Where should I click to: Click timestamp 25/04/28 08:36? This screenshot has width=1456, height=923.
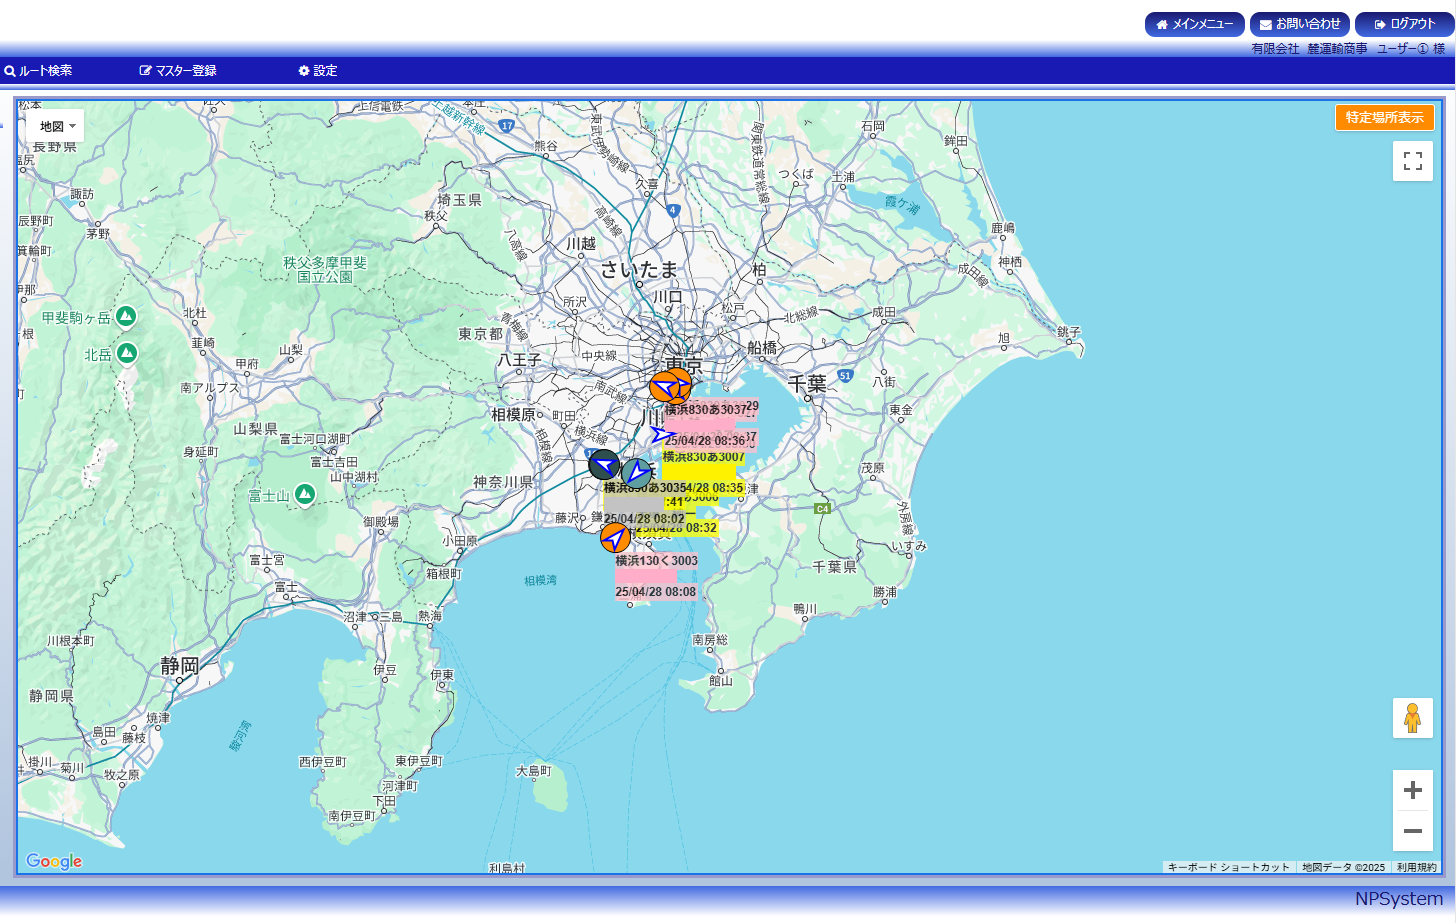(x=706, y=440)
